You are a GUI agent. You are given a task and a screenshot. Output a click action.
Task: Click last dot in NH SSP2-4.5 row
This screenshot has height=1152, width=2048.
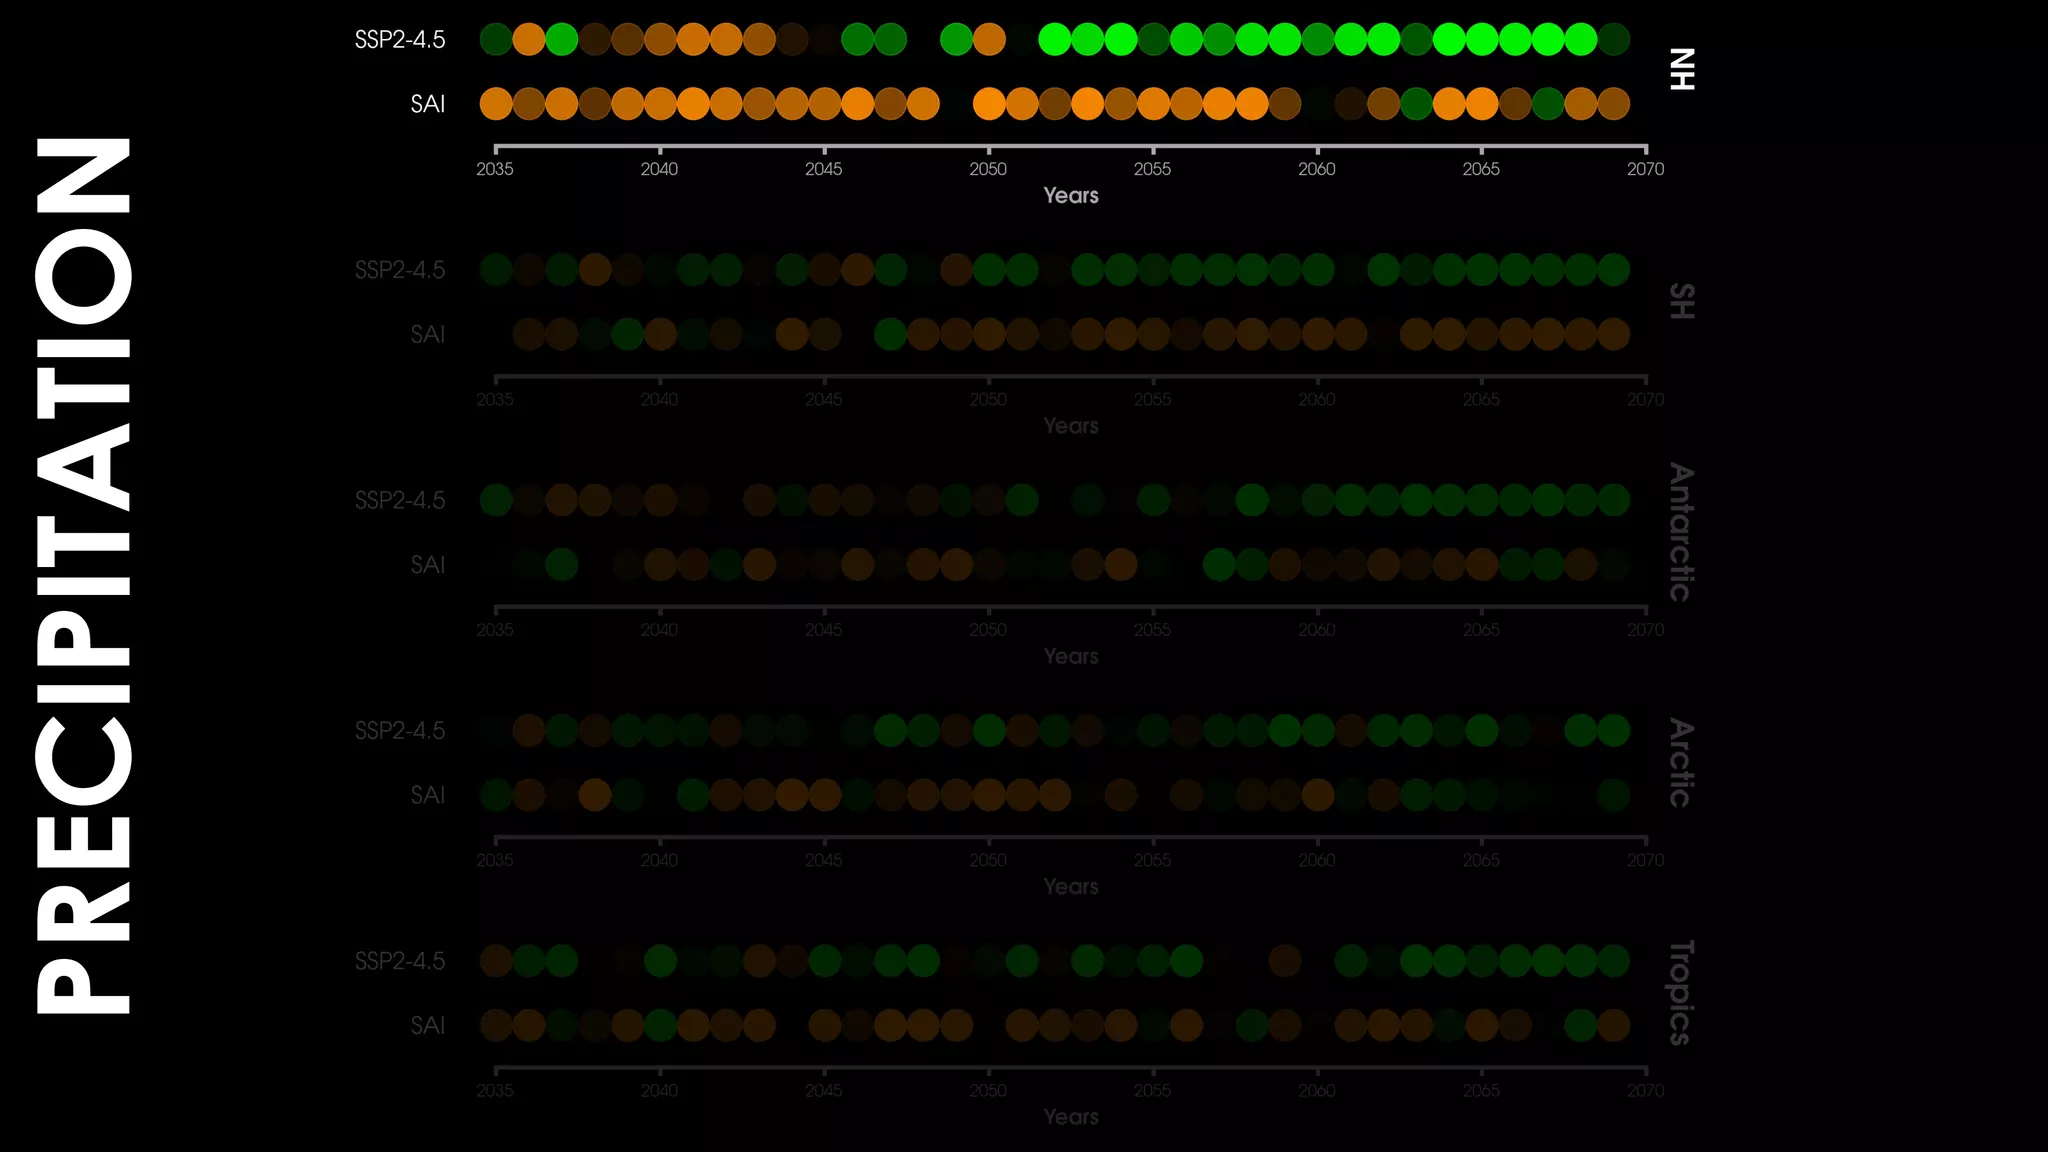click(1613, 40)
